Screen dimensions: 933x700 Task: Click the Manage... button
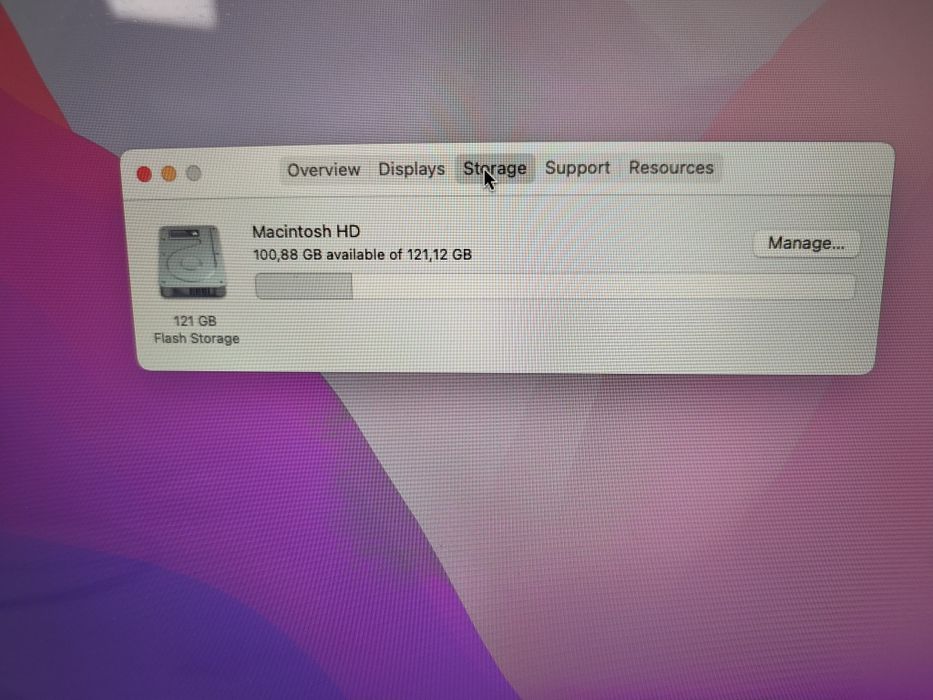806,243
